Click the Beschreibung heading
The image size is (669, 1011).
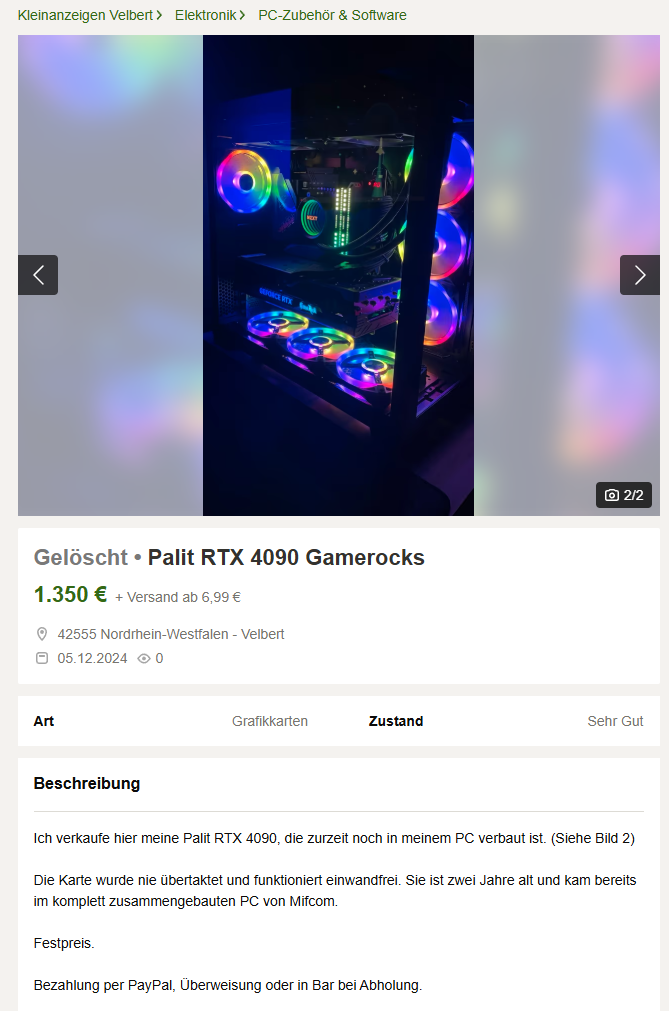click(x=87, y=783)
